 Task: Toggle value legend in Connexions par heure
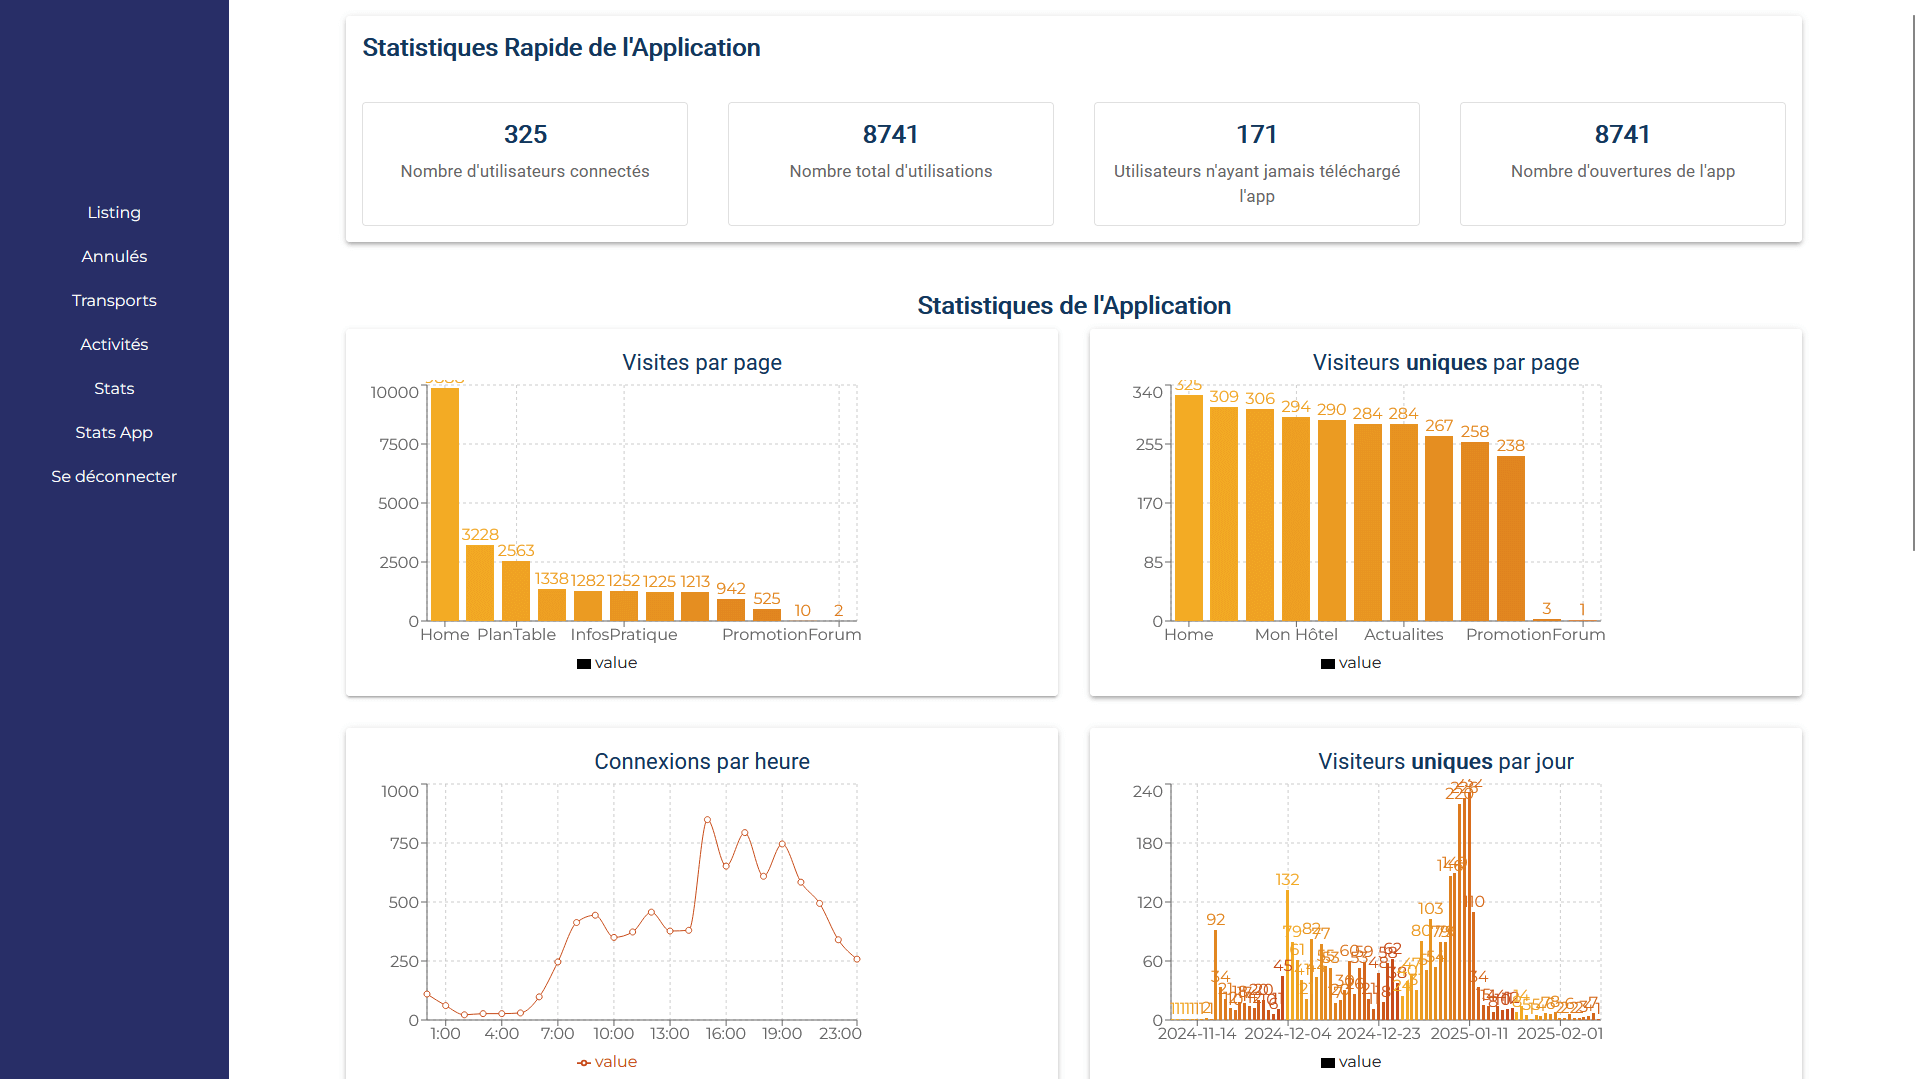(607, 1062)
